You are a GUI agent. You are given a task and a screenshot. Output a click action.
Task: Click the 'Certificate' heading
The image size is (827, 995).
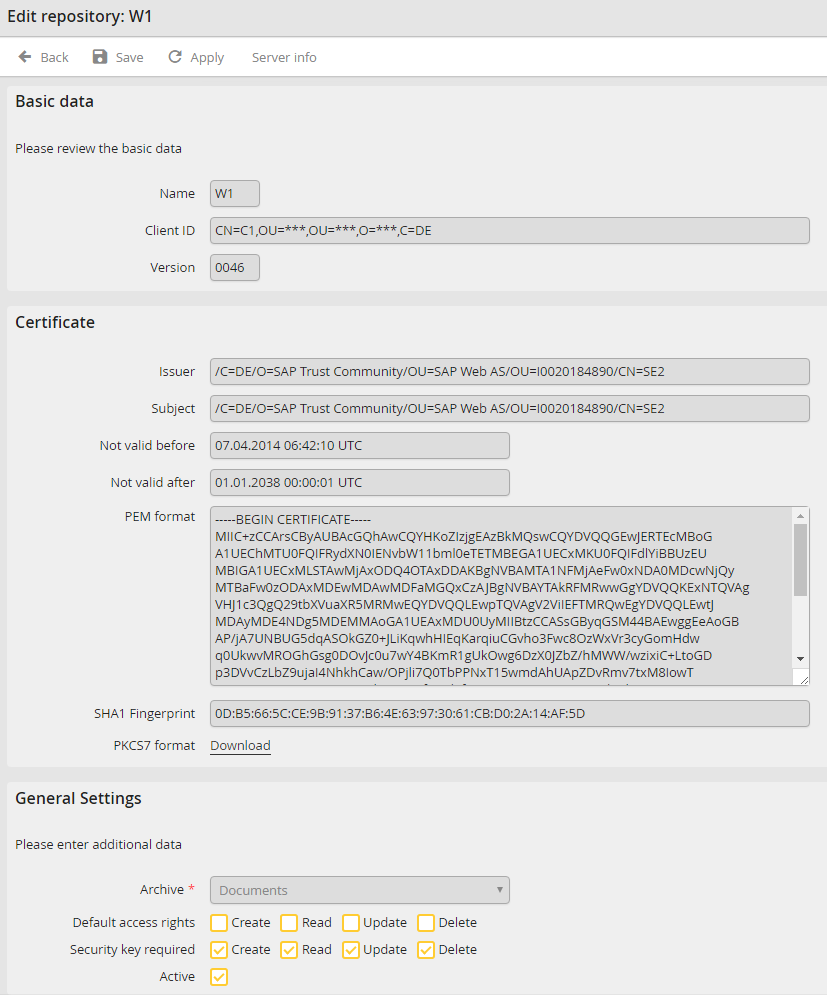coord(55,322)
